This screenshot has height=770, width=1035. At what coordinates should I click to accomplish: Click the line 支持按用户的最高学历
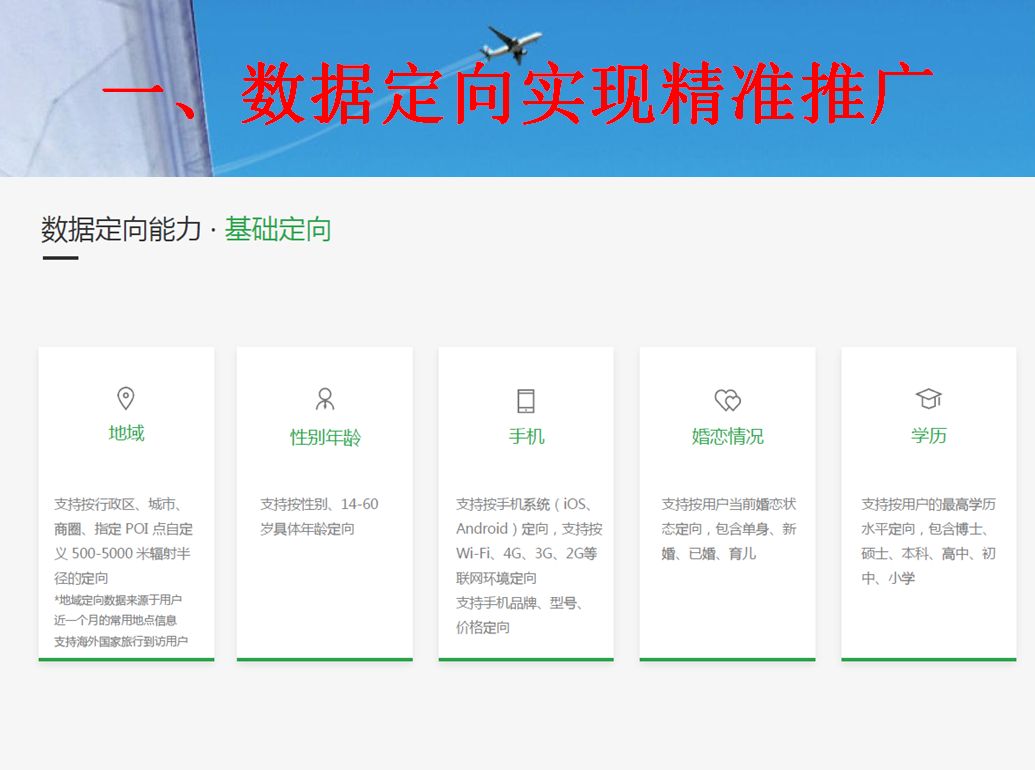928,505
